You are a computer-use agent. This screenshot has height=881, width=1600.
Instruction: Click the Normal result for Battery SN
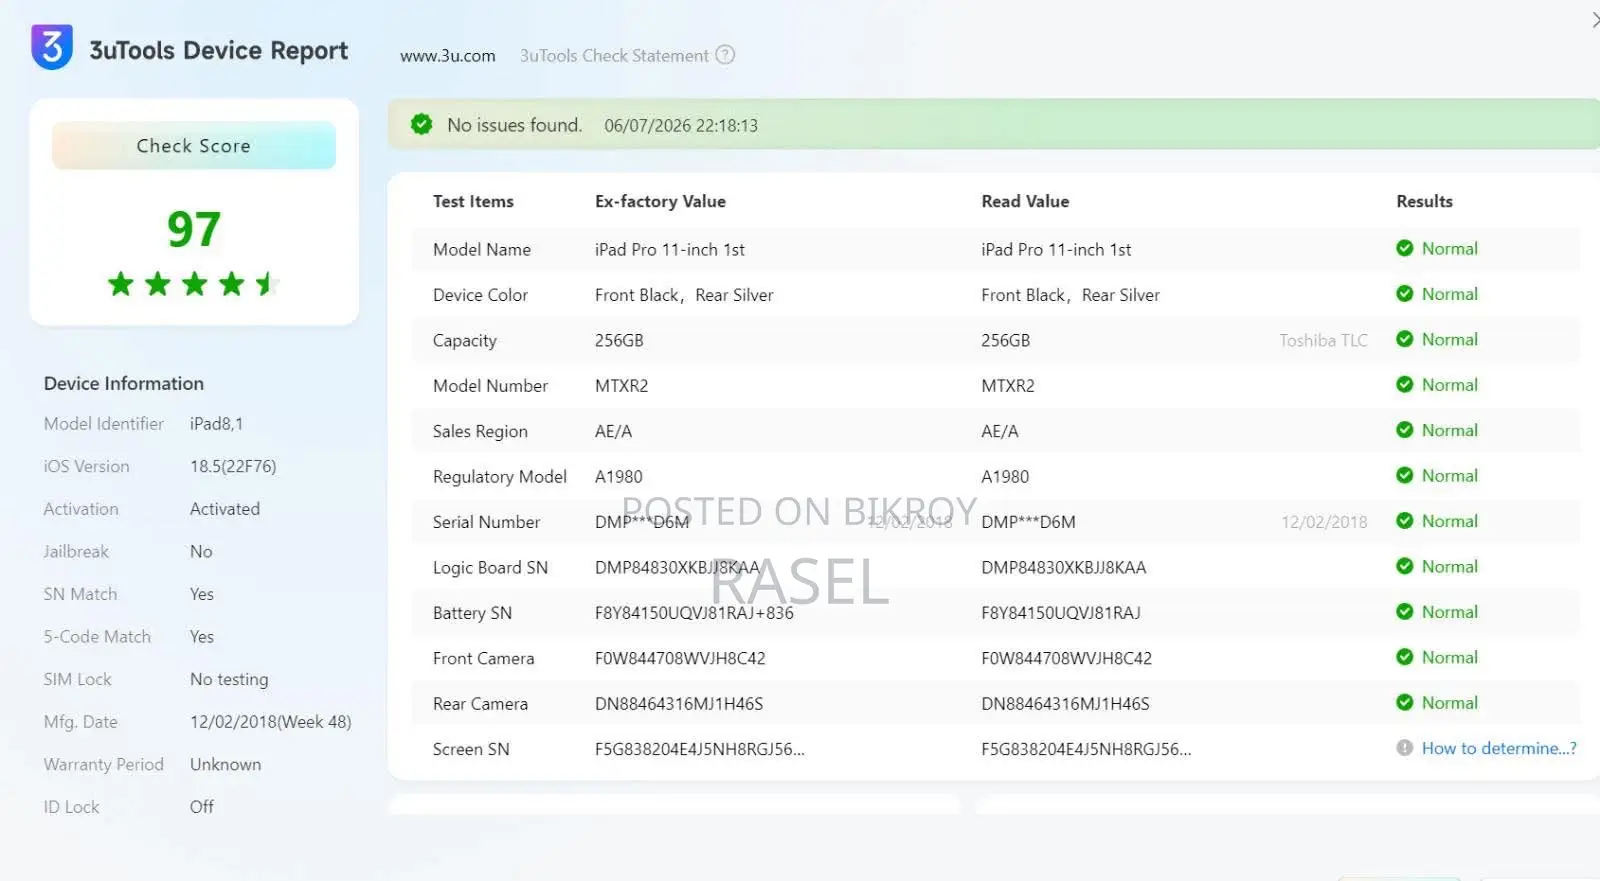point(1449,612)
